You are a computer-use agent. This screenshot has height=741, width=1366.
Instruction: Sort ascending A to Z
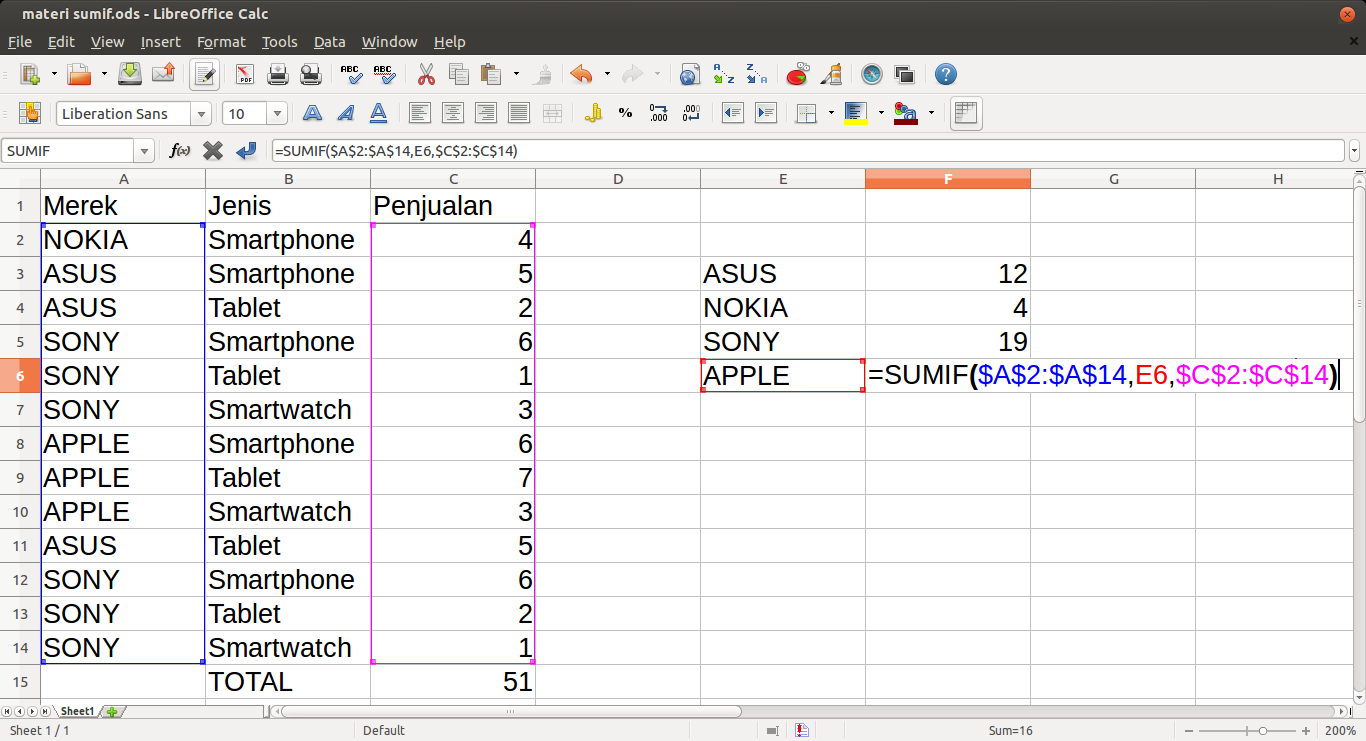pyautogui.click(x=723, y=74)
